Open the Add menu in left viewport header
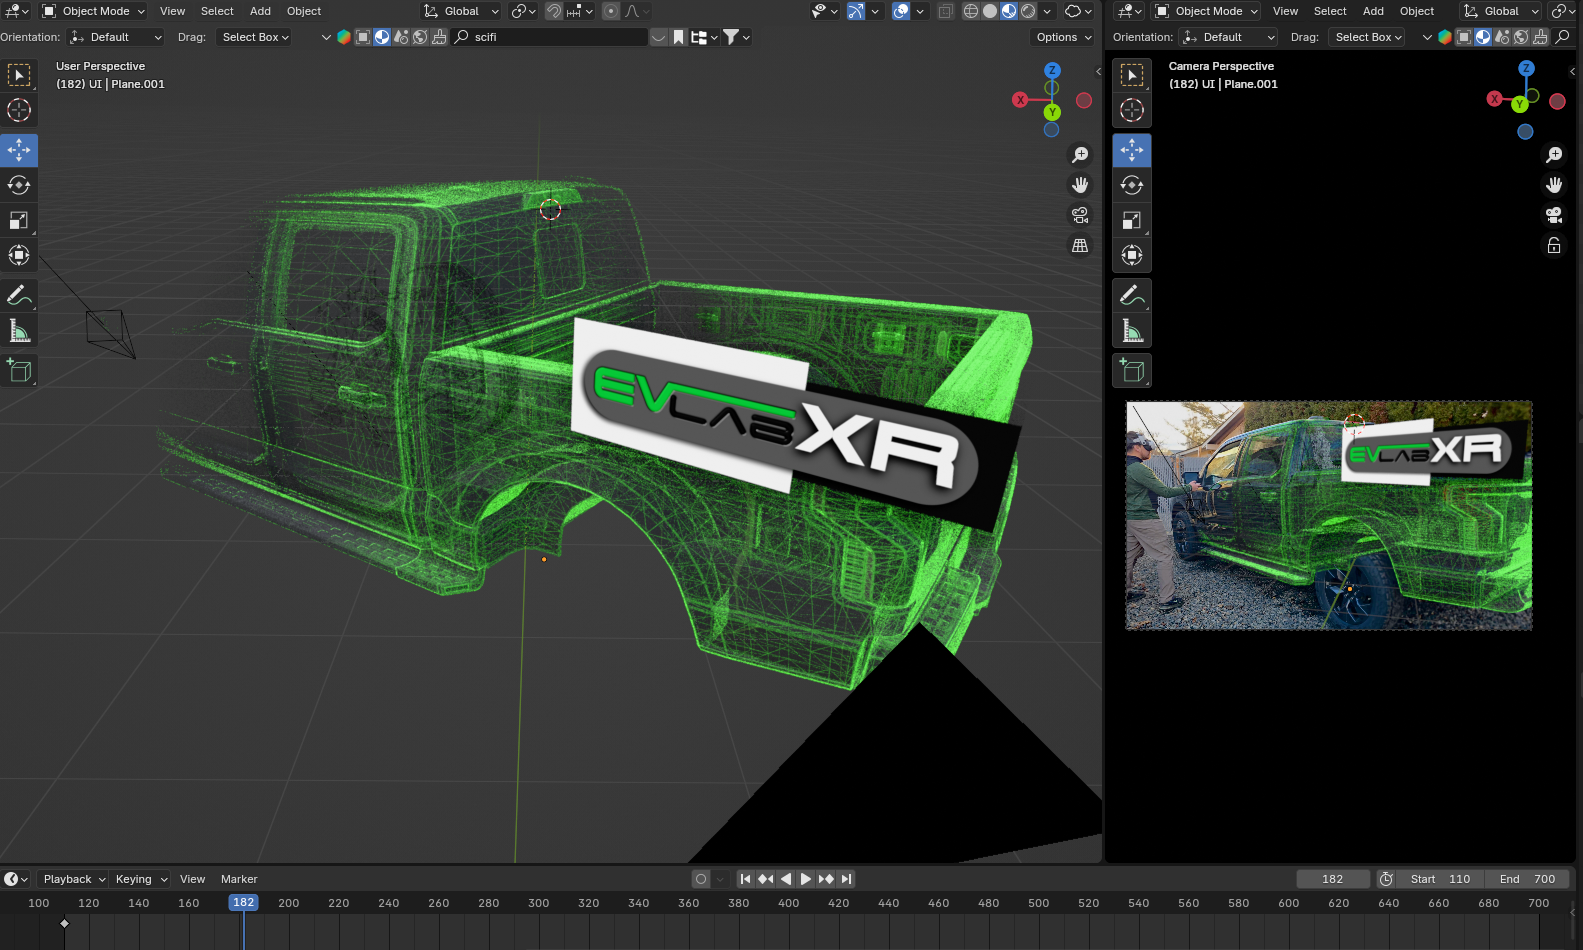This screenshot has width=1583, height=950. [260, 11]
